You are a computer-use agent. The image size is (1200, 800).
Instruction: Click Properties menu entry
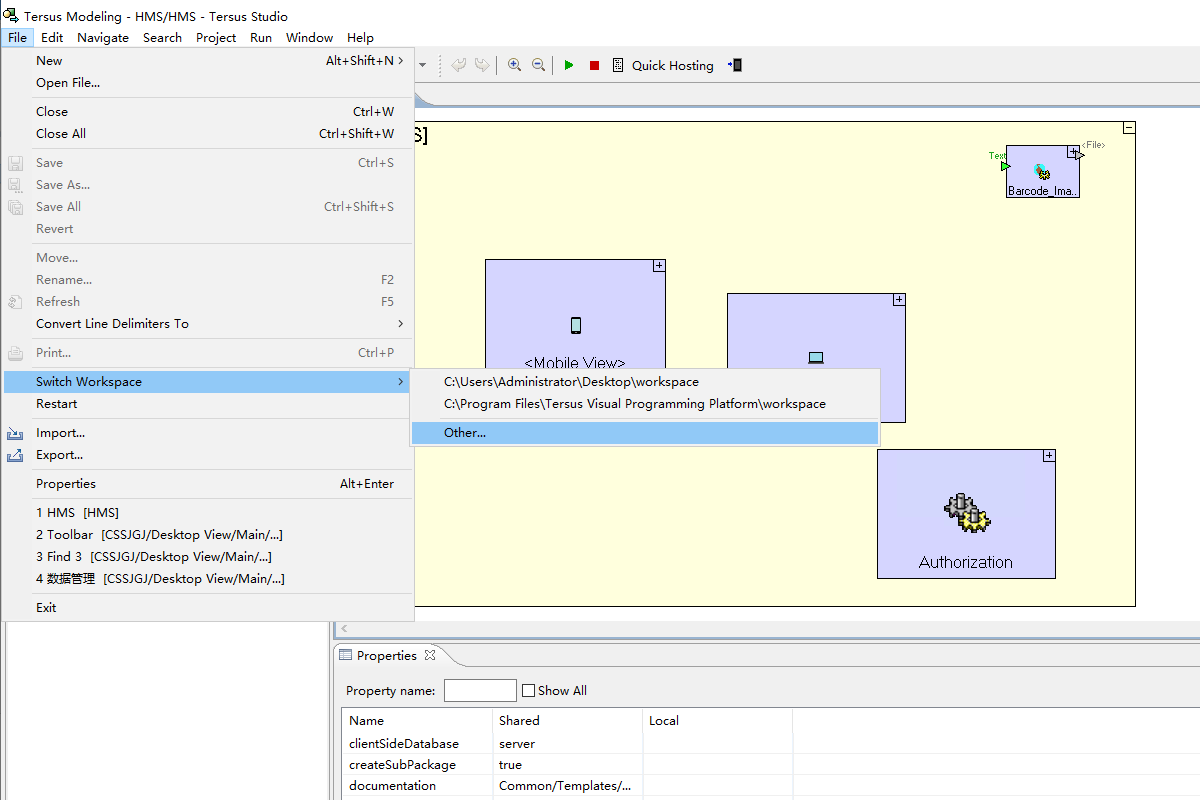click(x=208, y=484)
